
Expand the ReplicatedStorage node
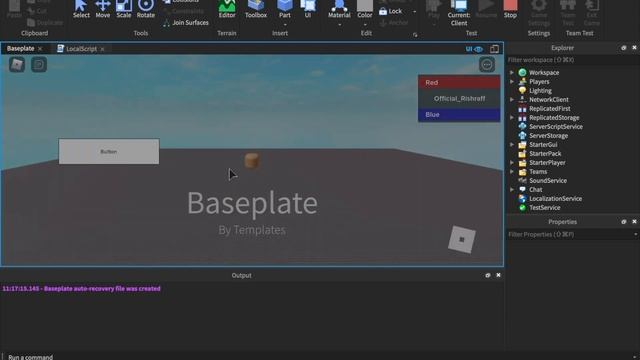512,118
